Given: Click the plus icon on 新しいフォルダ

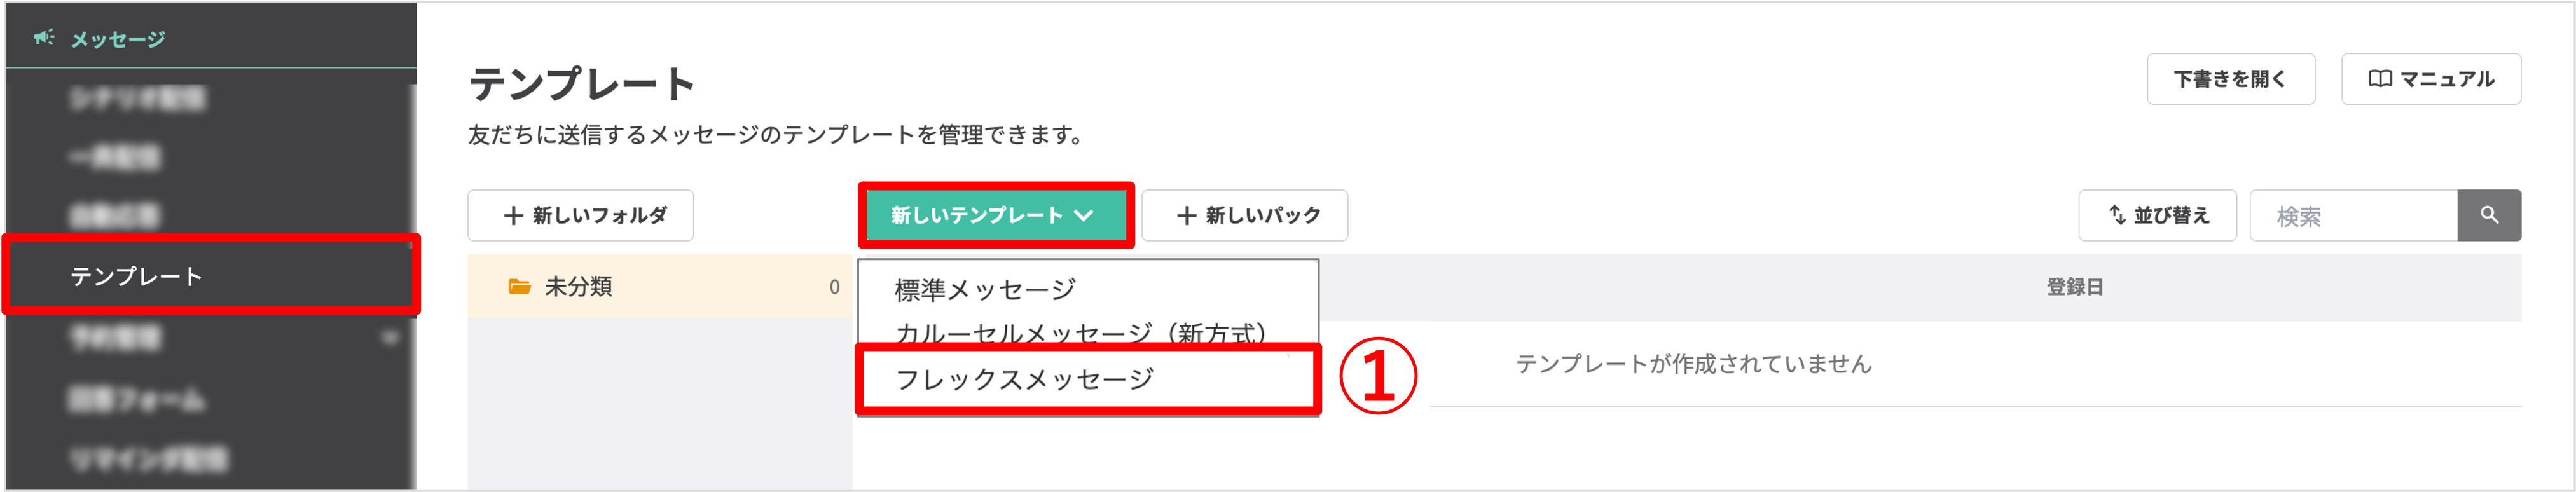Looking at the screenshot, I should click(514, 214).
